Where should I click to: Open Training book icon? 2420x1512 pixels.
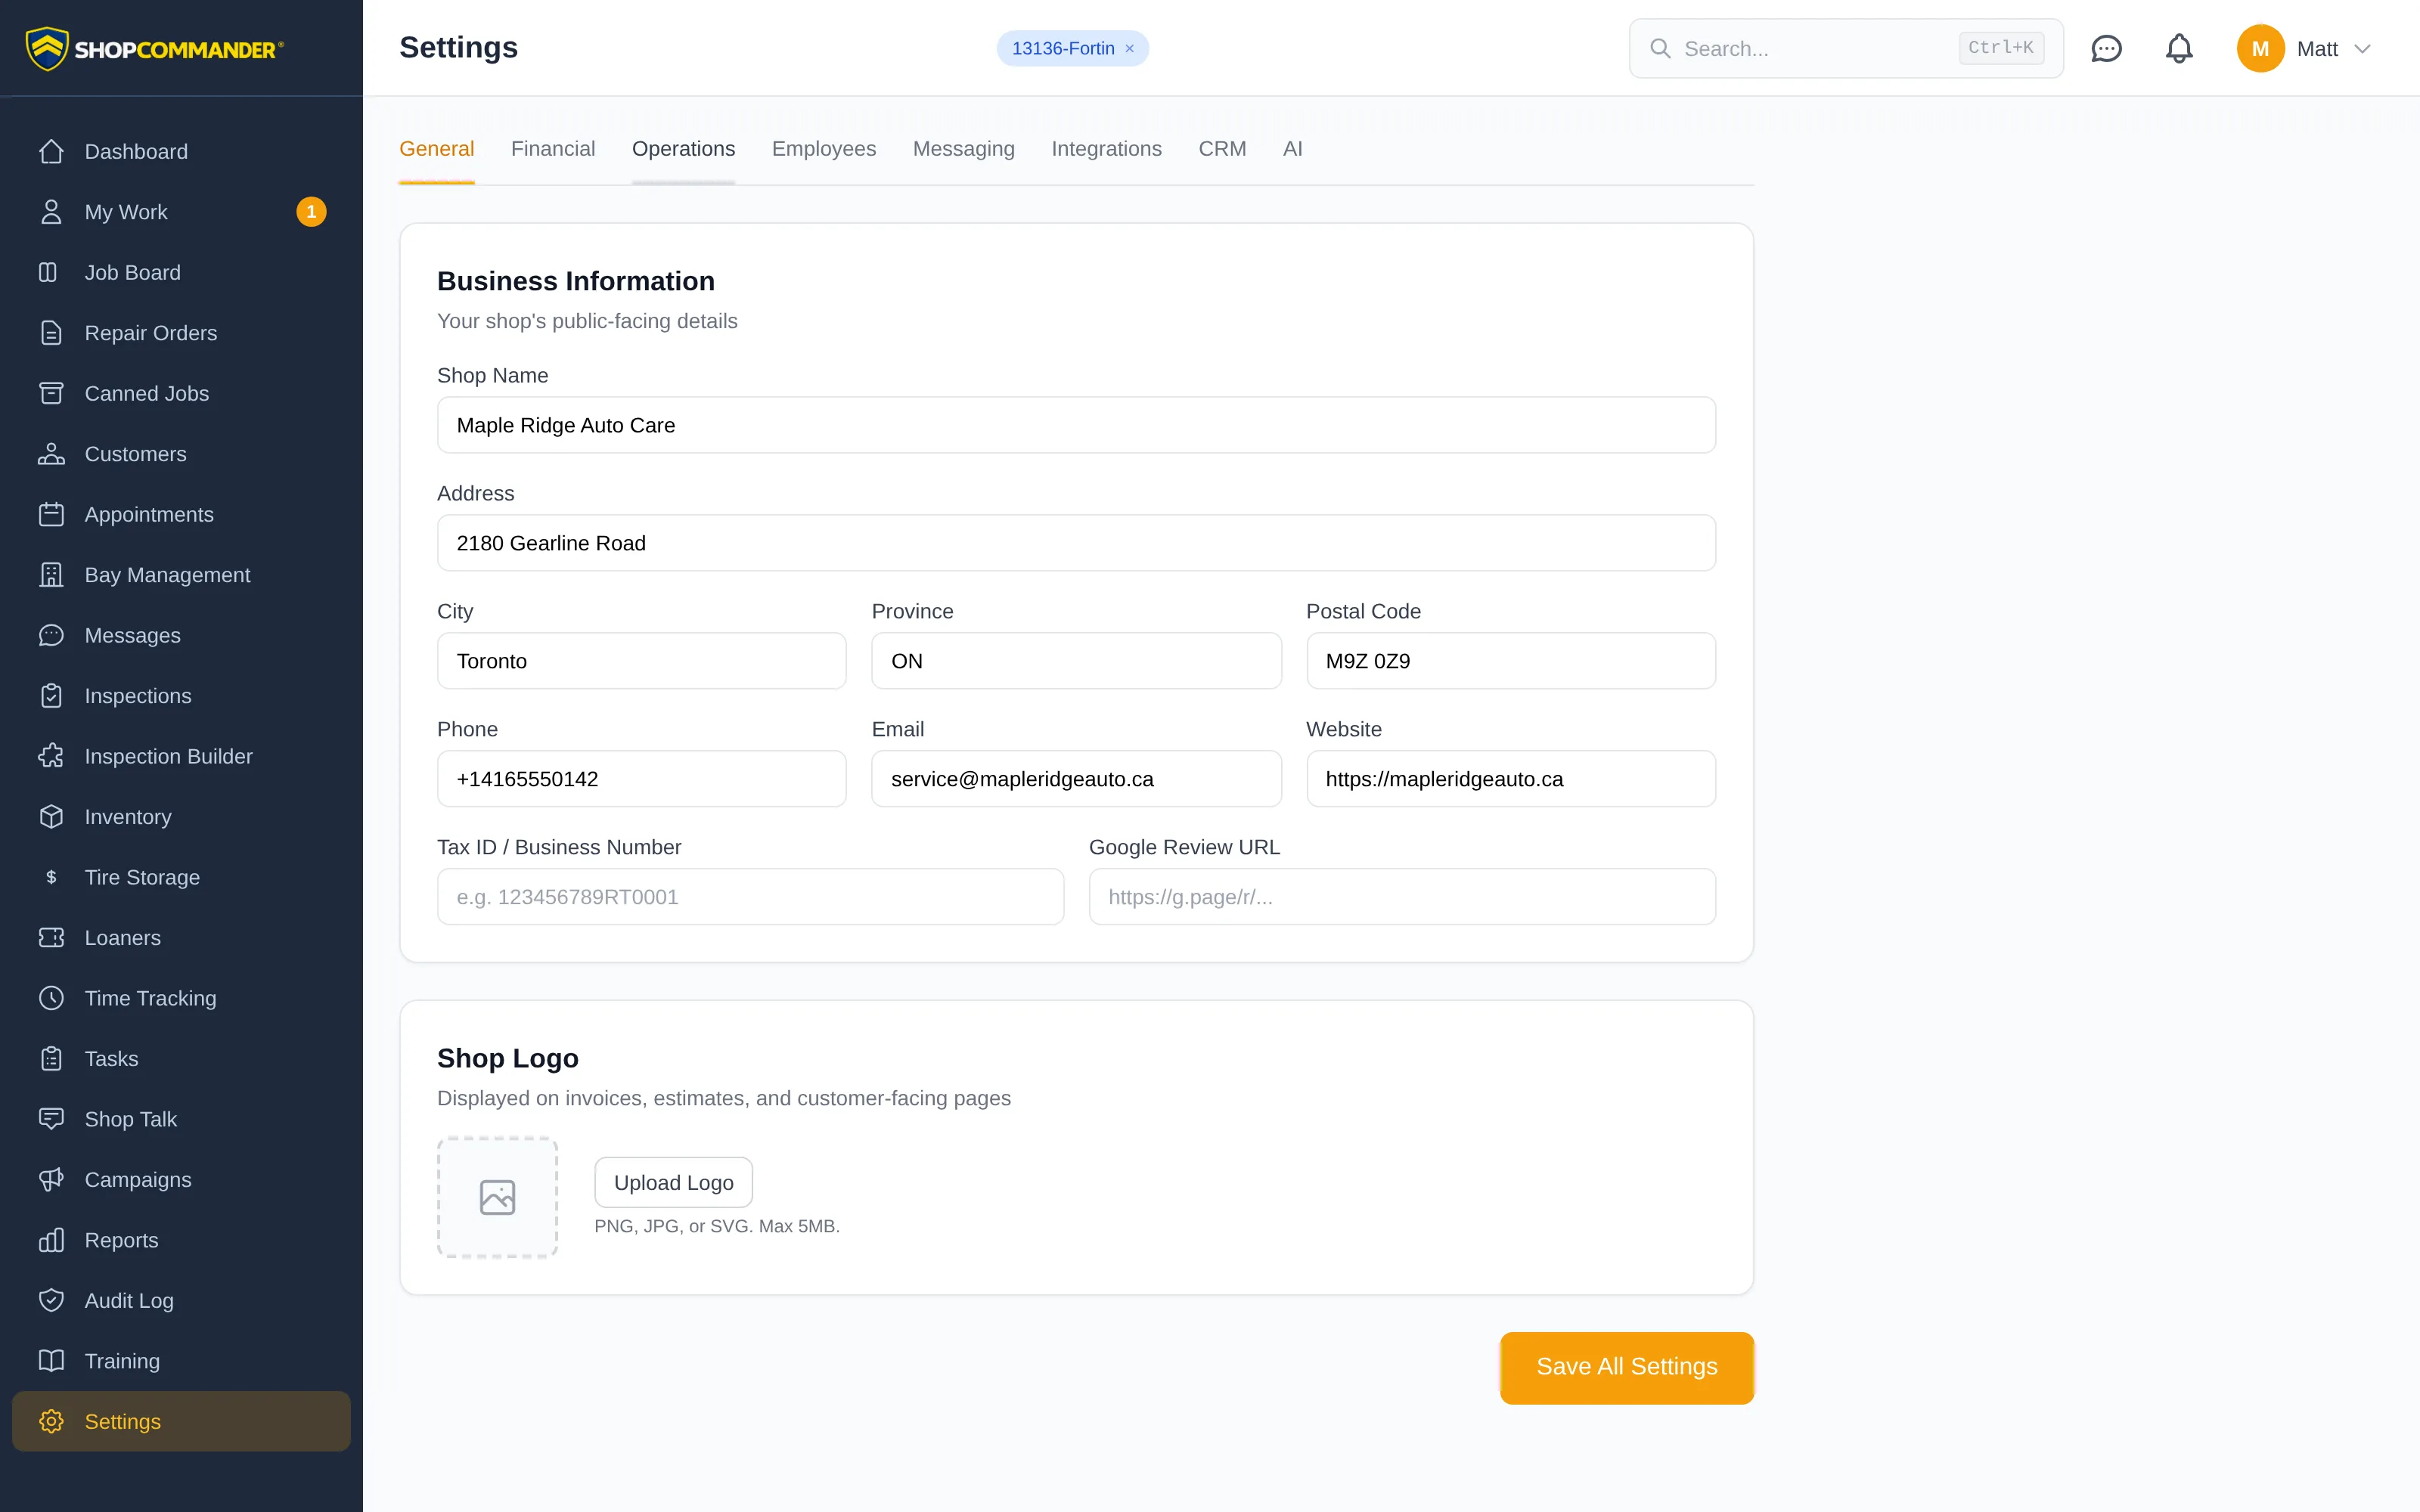point(51,1362)
